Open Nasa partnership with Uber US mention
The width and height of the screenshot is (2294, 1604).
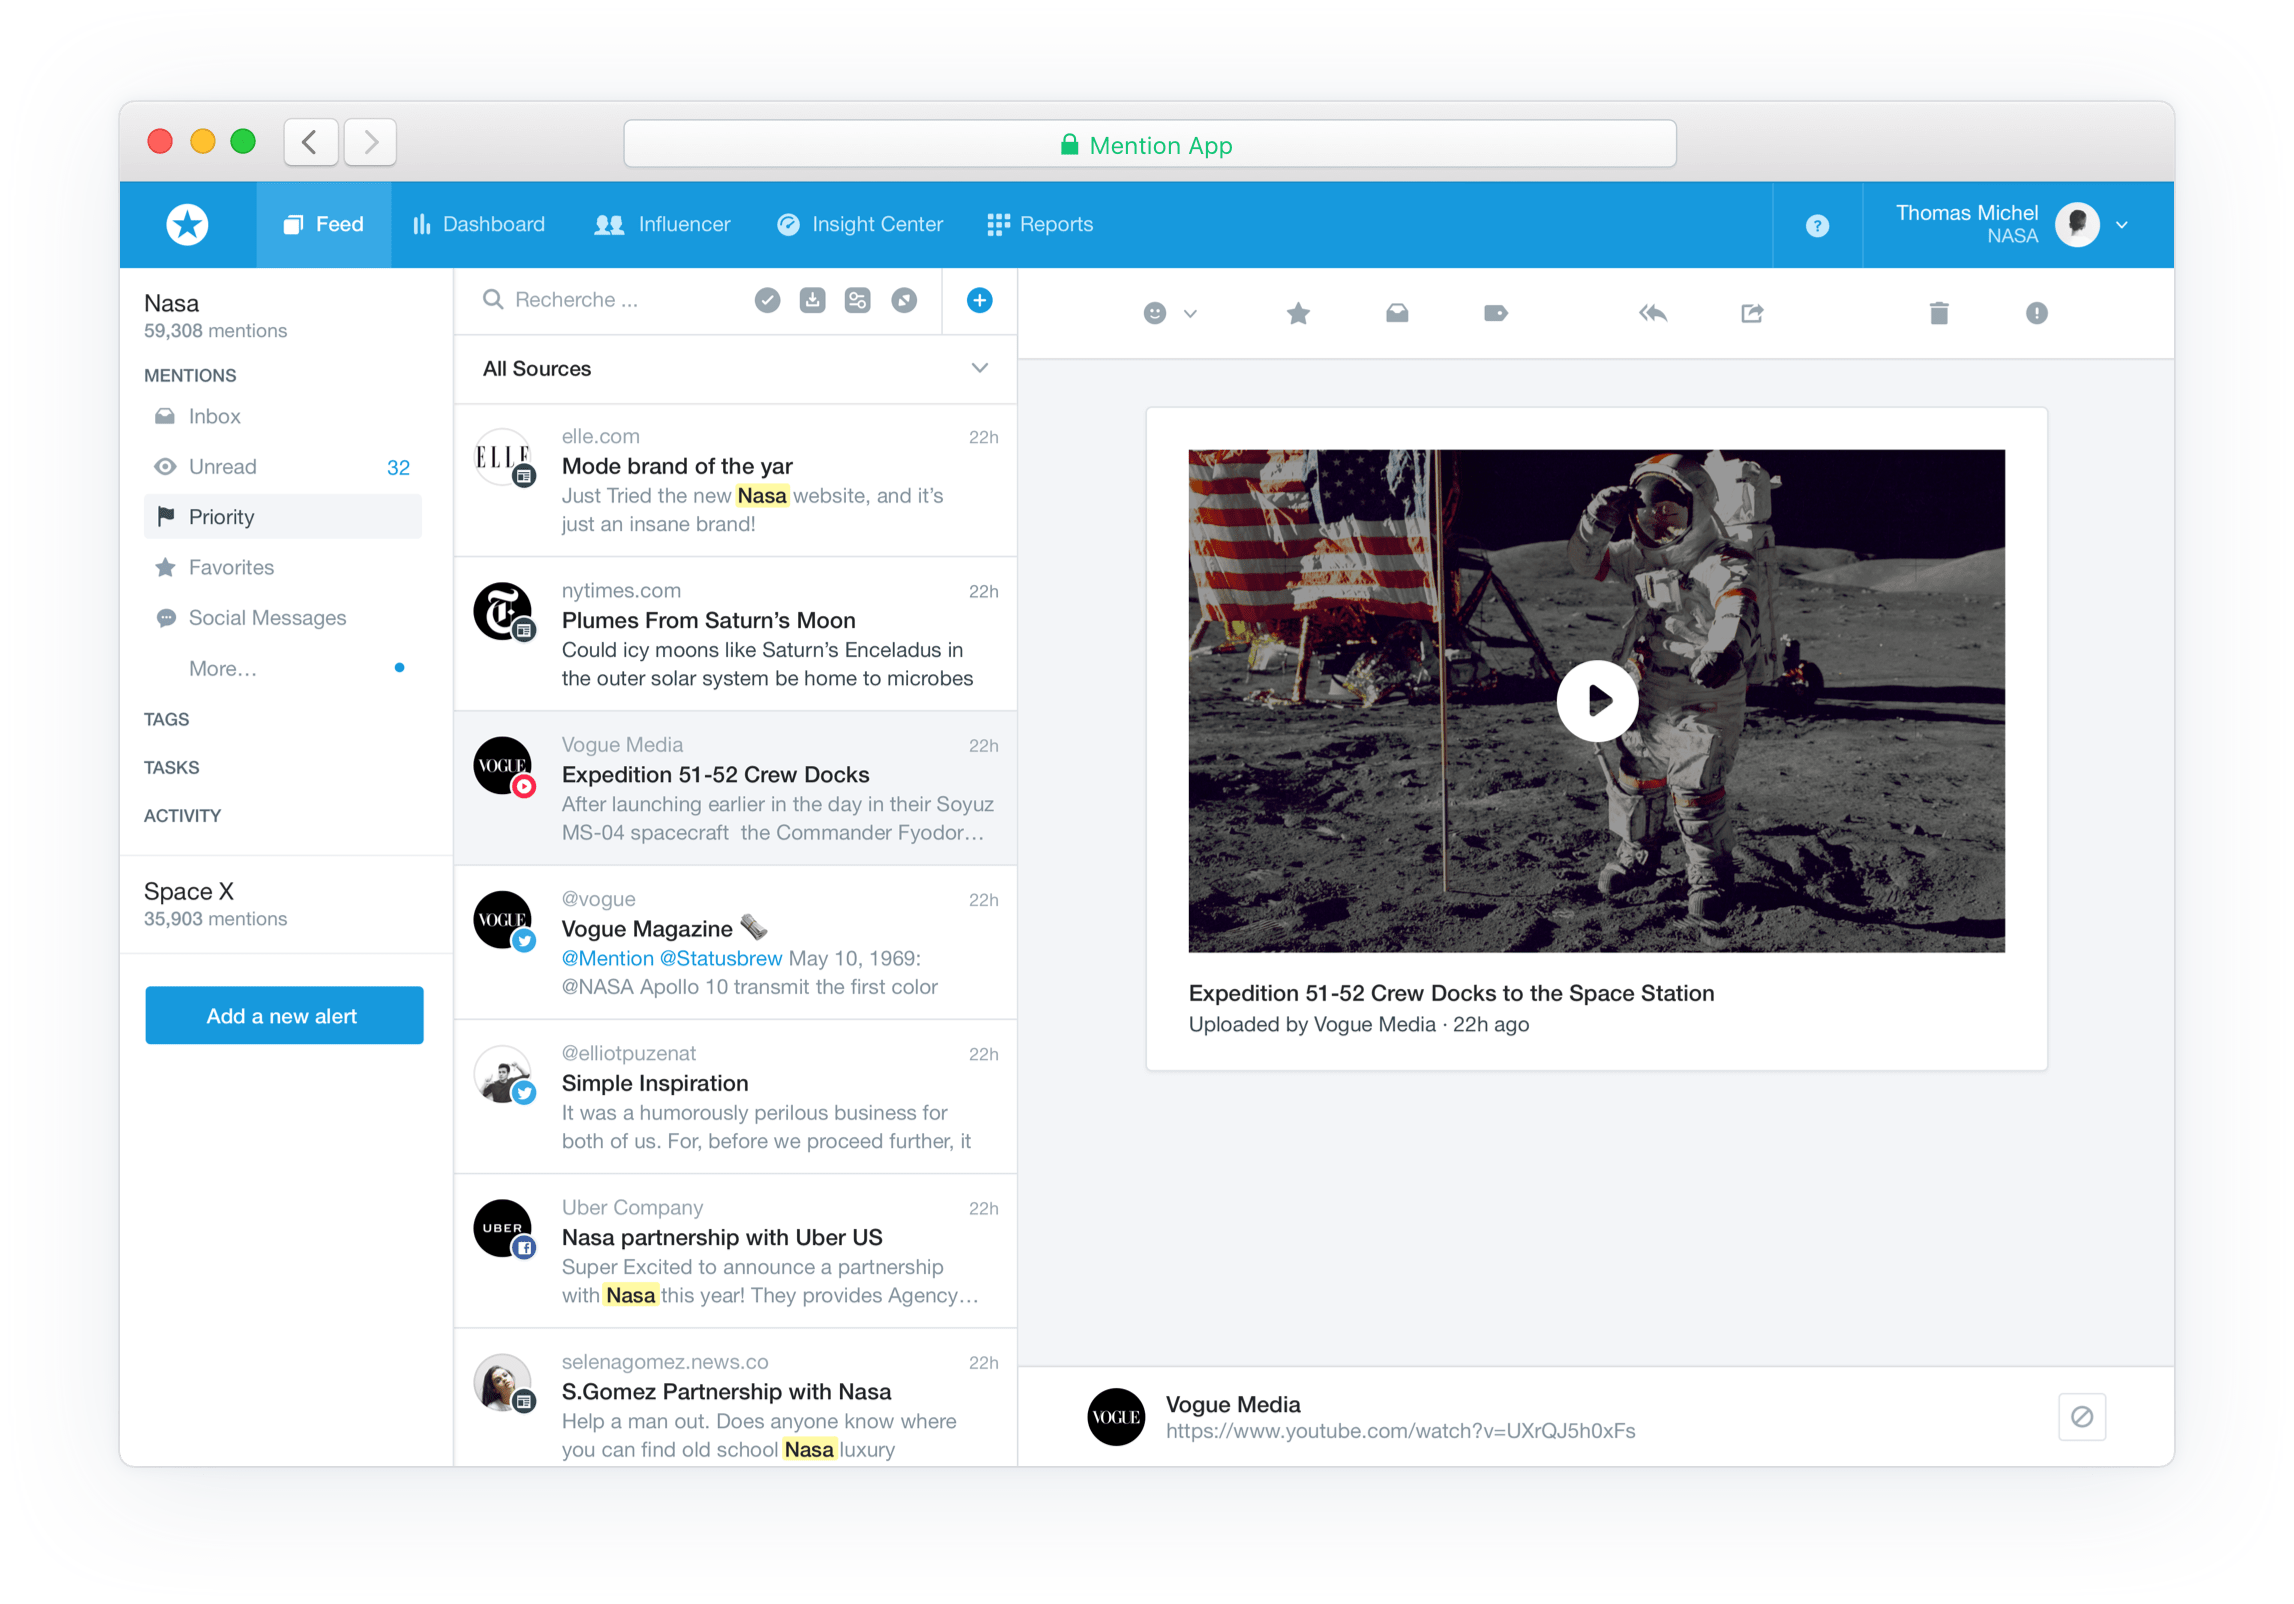[x=735, y=1251]
